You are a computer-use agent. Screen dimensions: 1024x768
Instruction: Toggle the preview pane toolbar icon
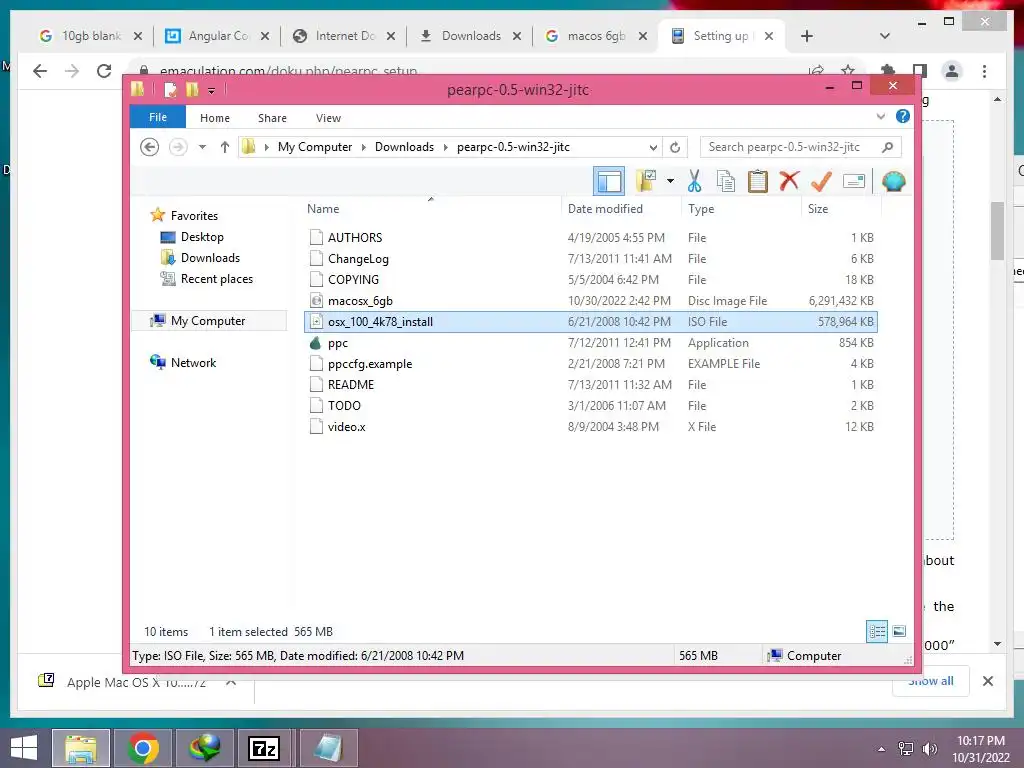click(609, 181)
